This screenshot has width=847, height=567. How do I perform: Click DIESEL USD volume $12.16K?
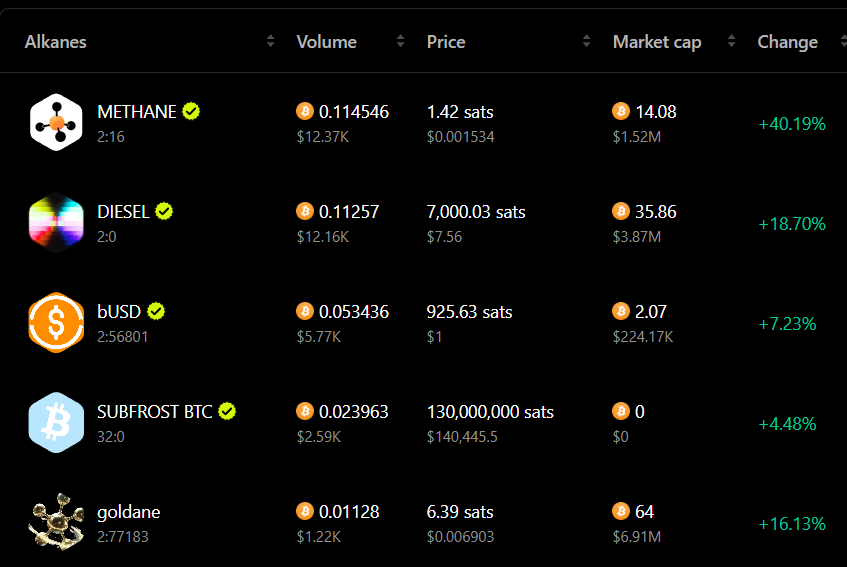pos(322,237)
